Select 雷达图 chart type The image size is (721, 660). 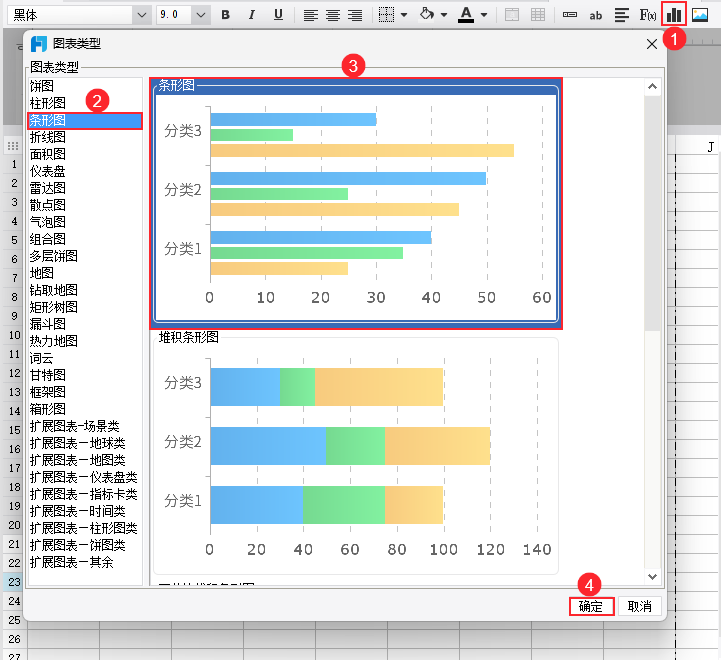[85, 188]
